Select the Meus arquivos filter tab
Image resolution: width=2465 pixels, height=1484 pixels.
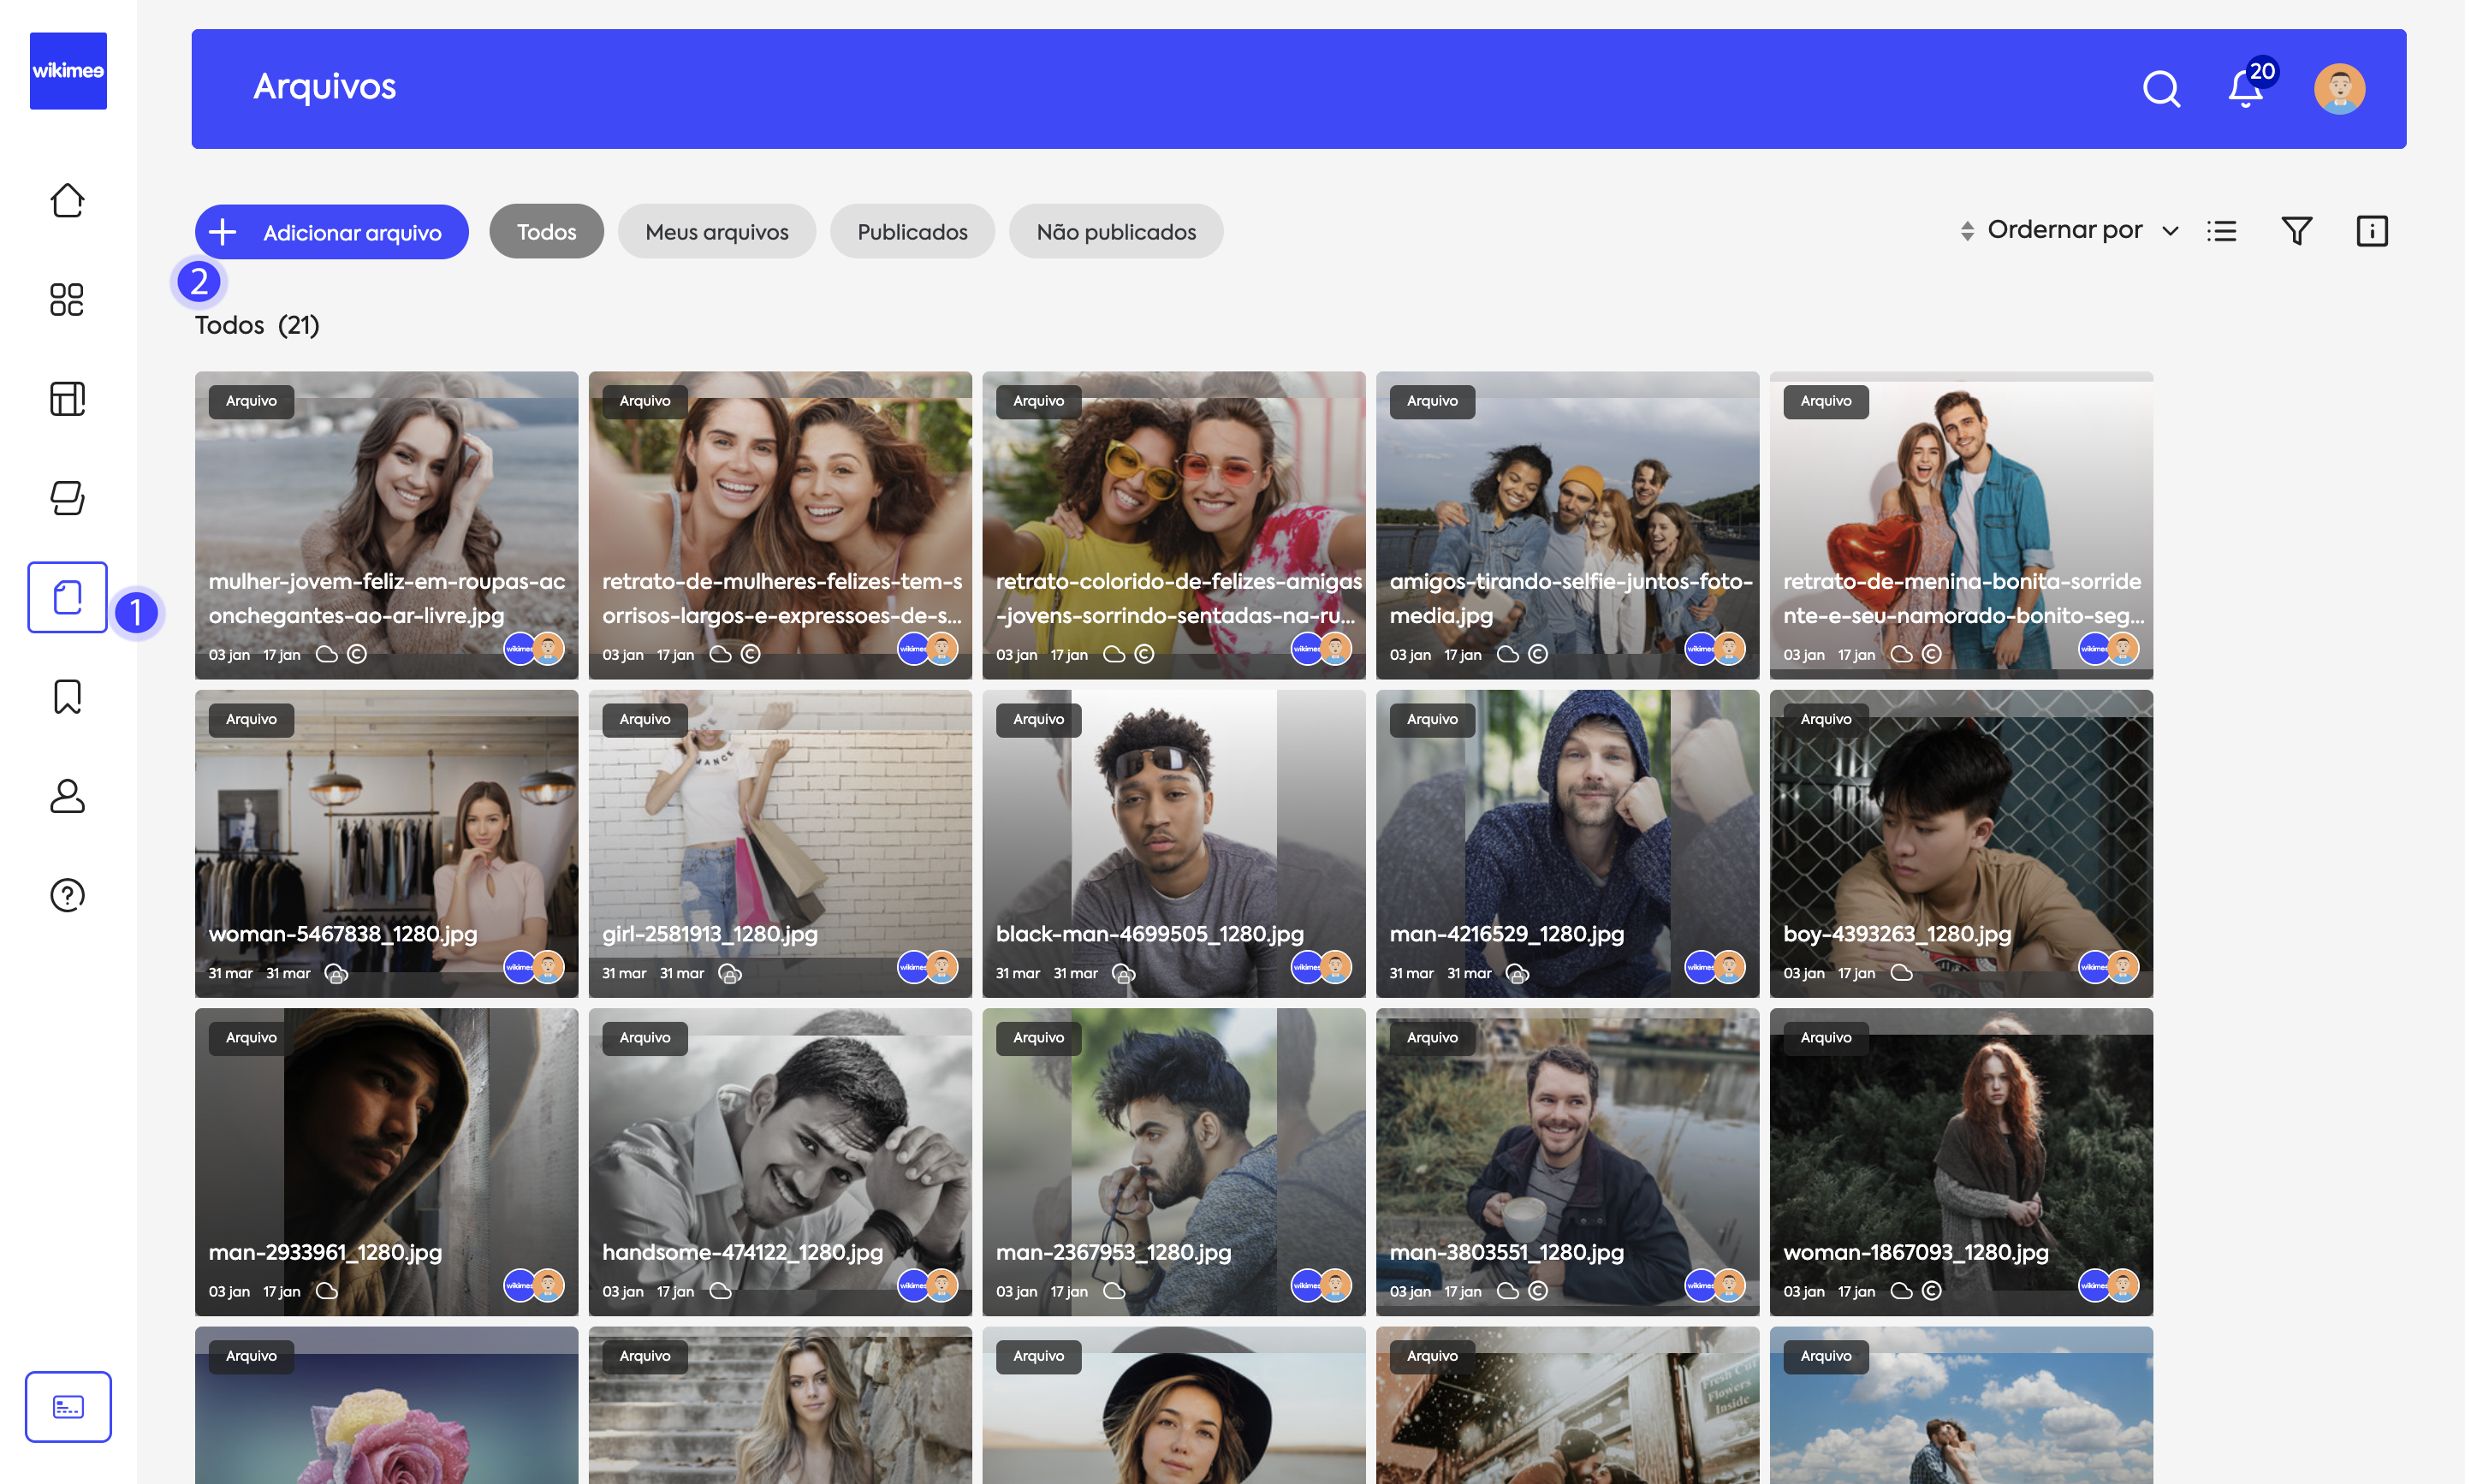click(716, 232)
